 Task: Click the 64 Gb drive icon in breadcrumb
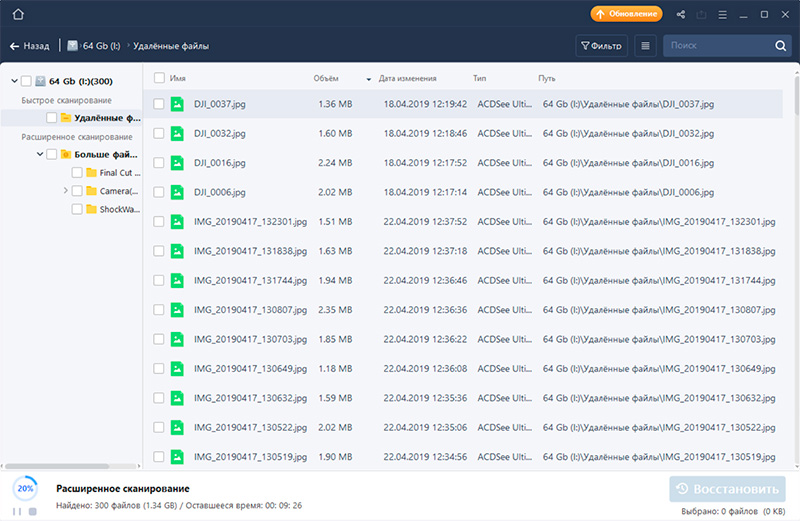pos(73,46)
